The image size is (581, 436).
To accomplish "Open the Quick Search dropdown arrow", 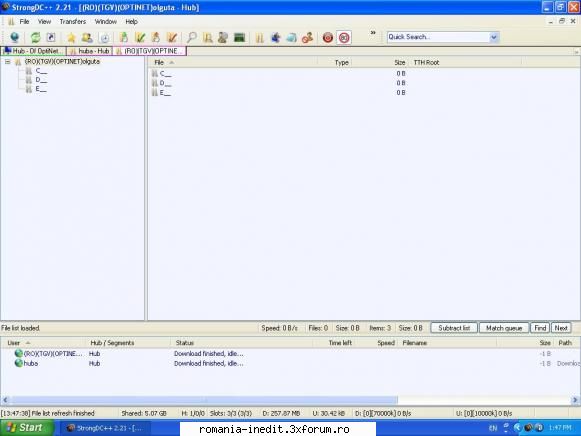I will pyautogui.click(x=494, y=37).
